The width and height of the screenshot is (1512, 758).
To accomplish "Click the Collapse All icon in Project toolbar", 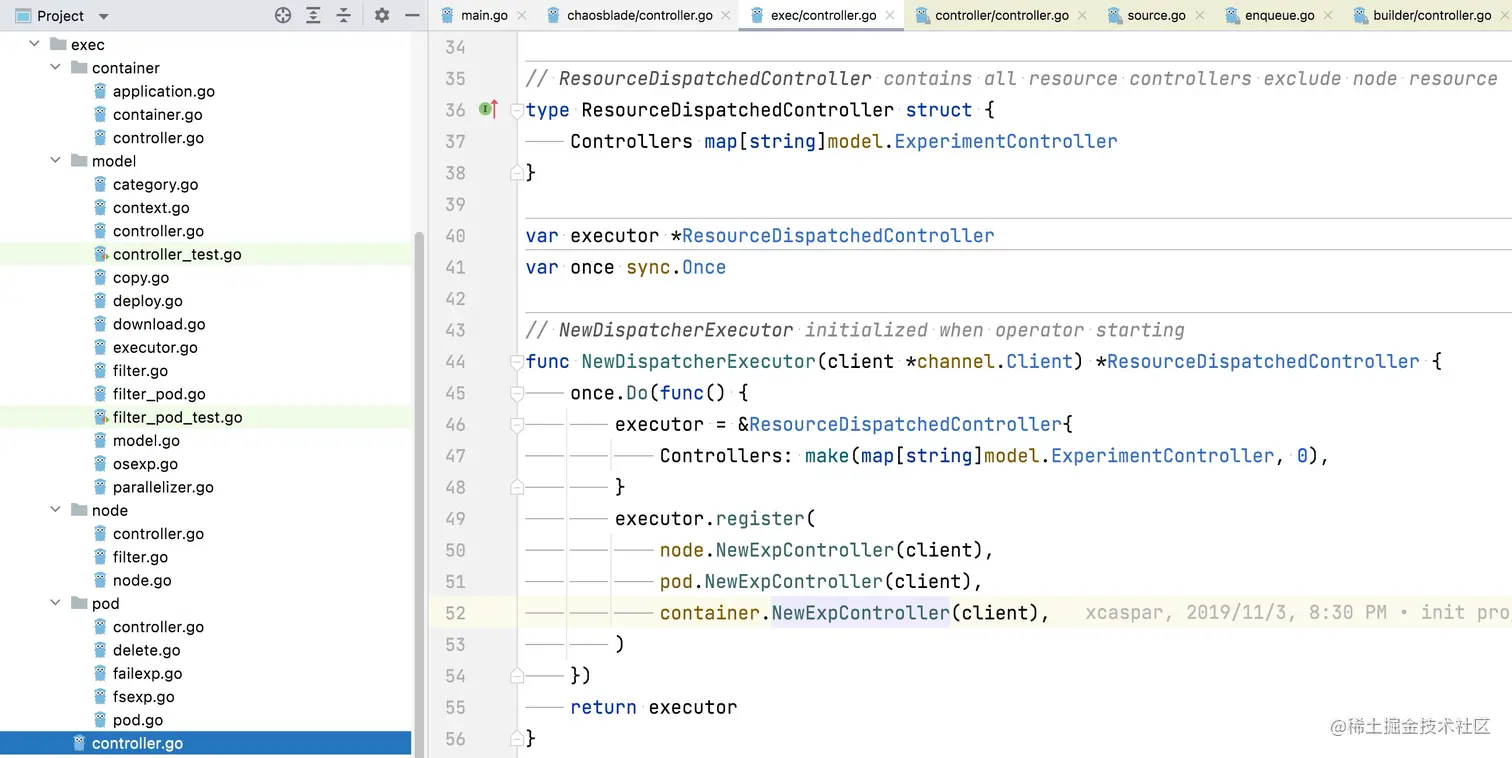I will 343,15.
